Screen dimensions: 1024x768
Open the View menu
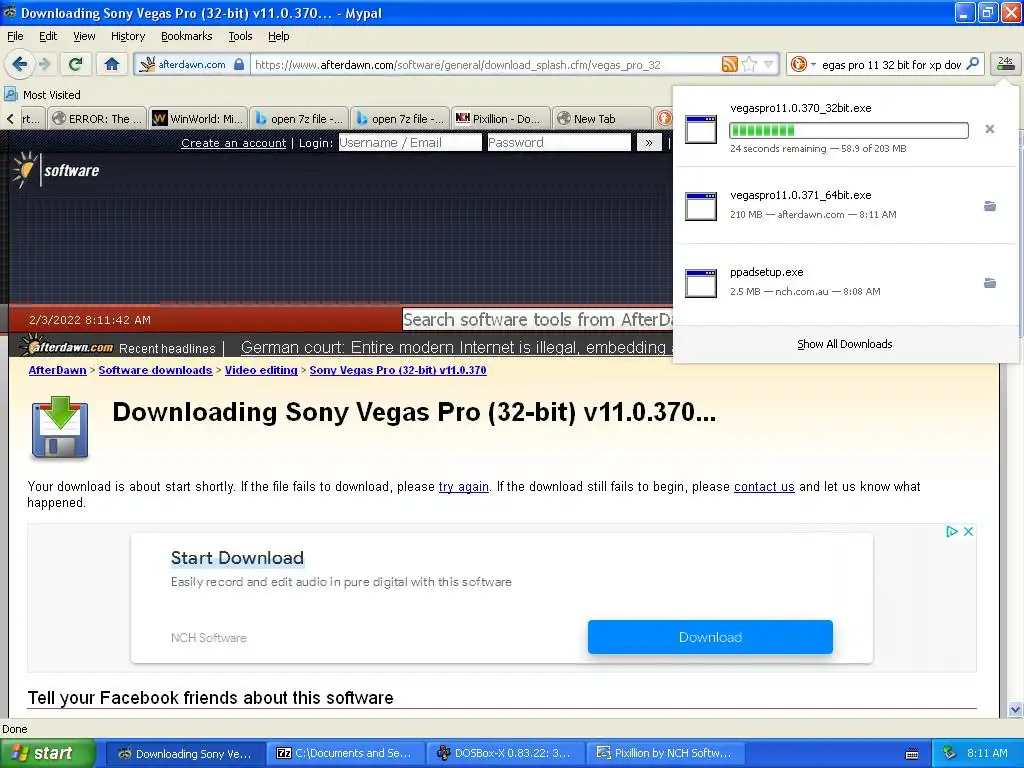[x=84, y=36]
